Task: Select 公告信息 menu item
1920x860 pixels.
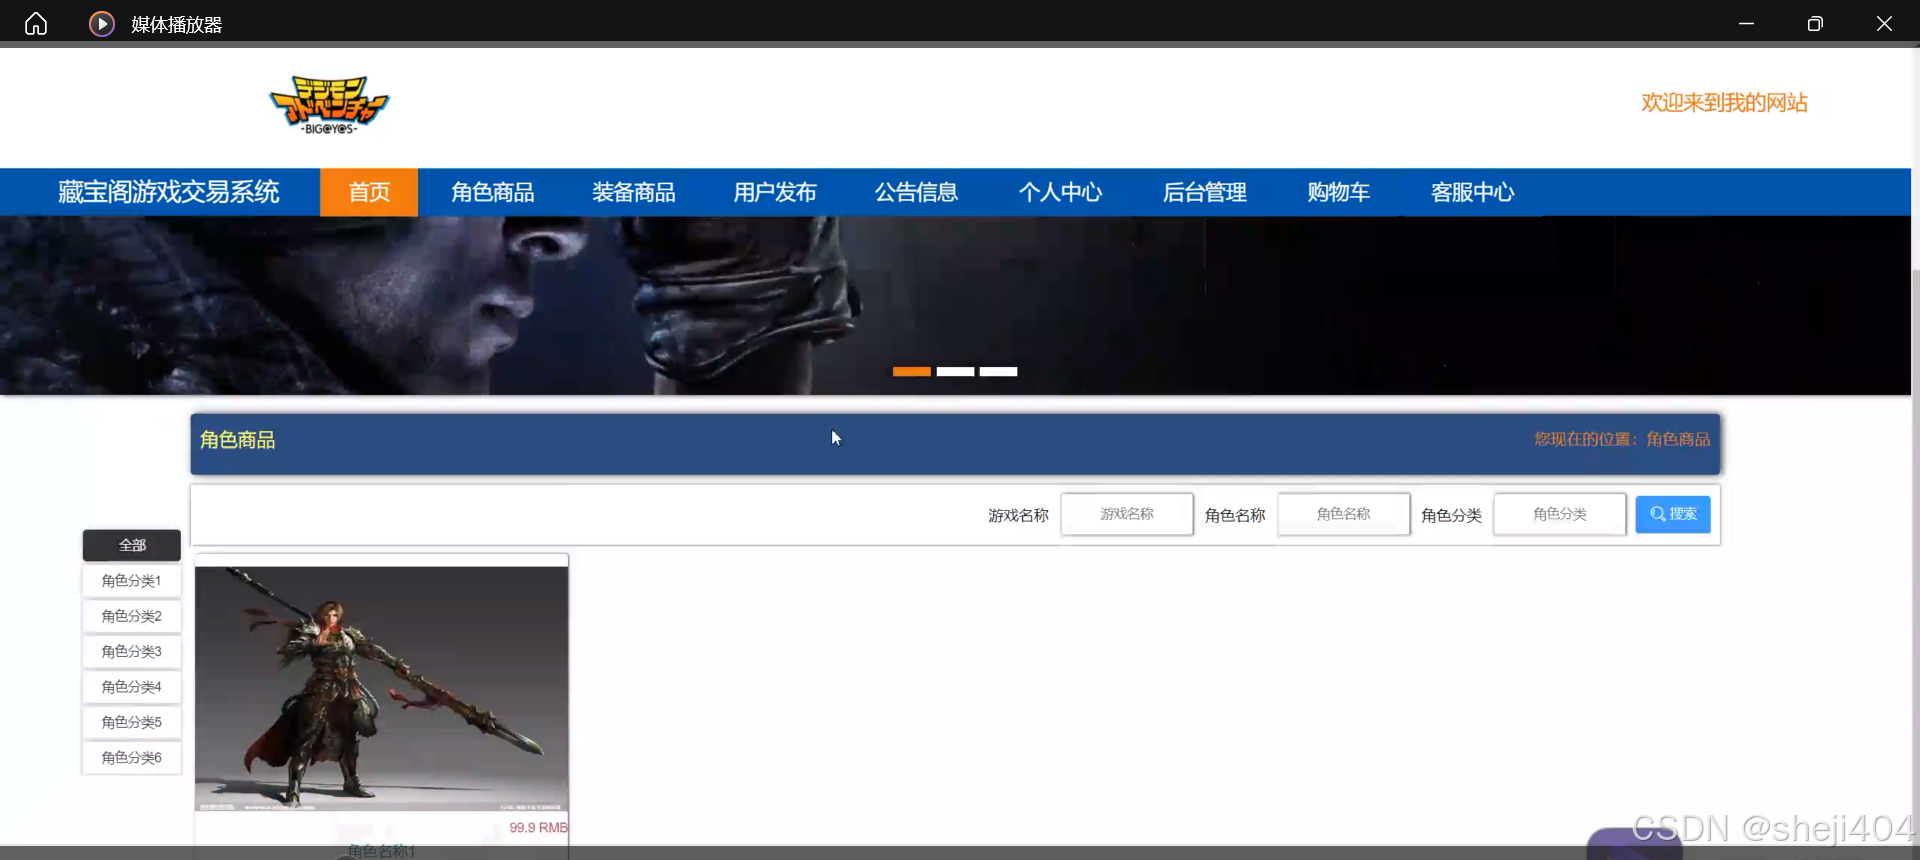Action: point(916,192)
